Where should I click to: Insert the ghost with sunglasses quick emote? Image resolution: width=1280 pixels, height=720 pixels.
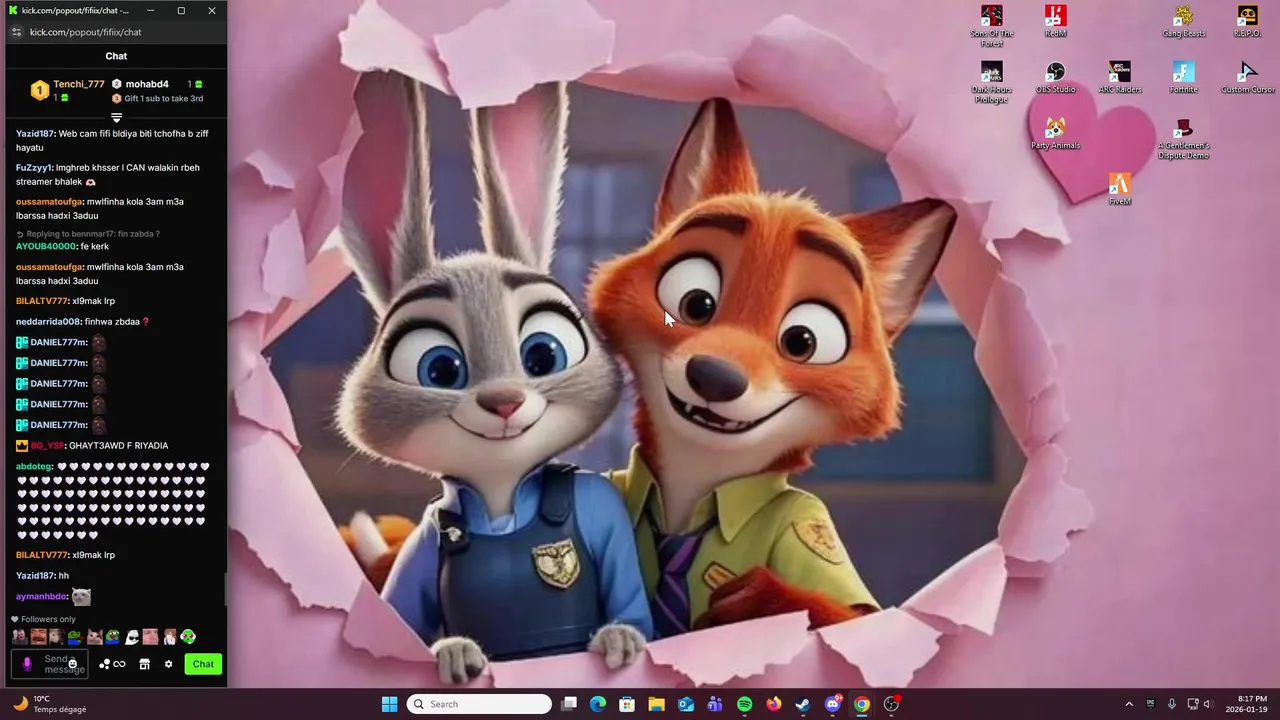pyautogui.click(x=131, y=637)
